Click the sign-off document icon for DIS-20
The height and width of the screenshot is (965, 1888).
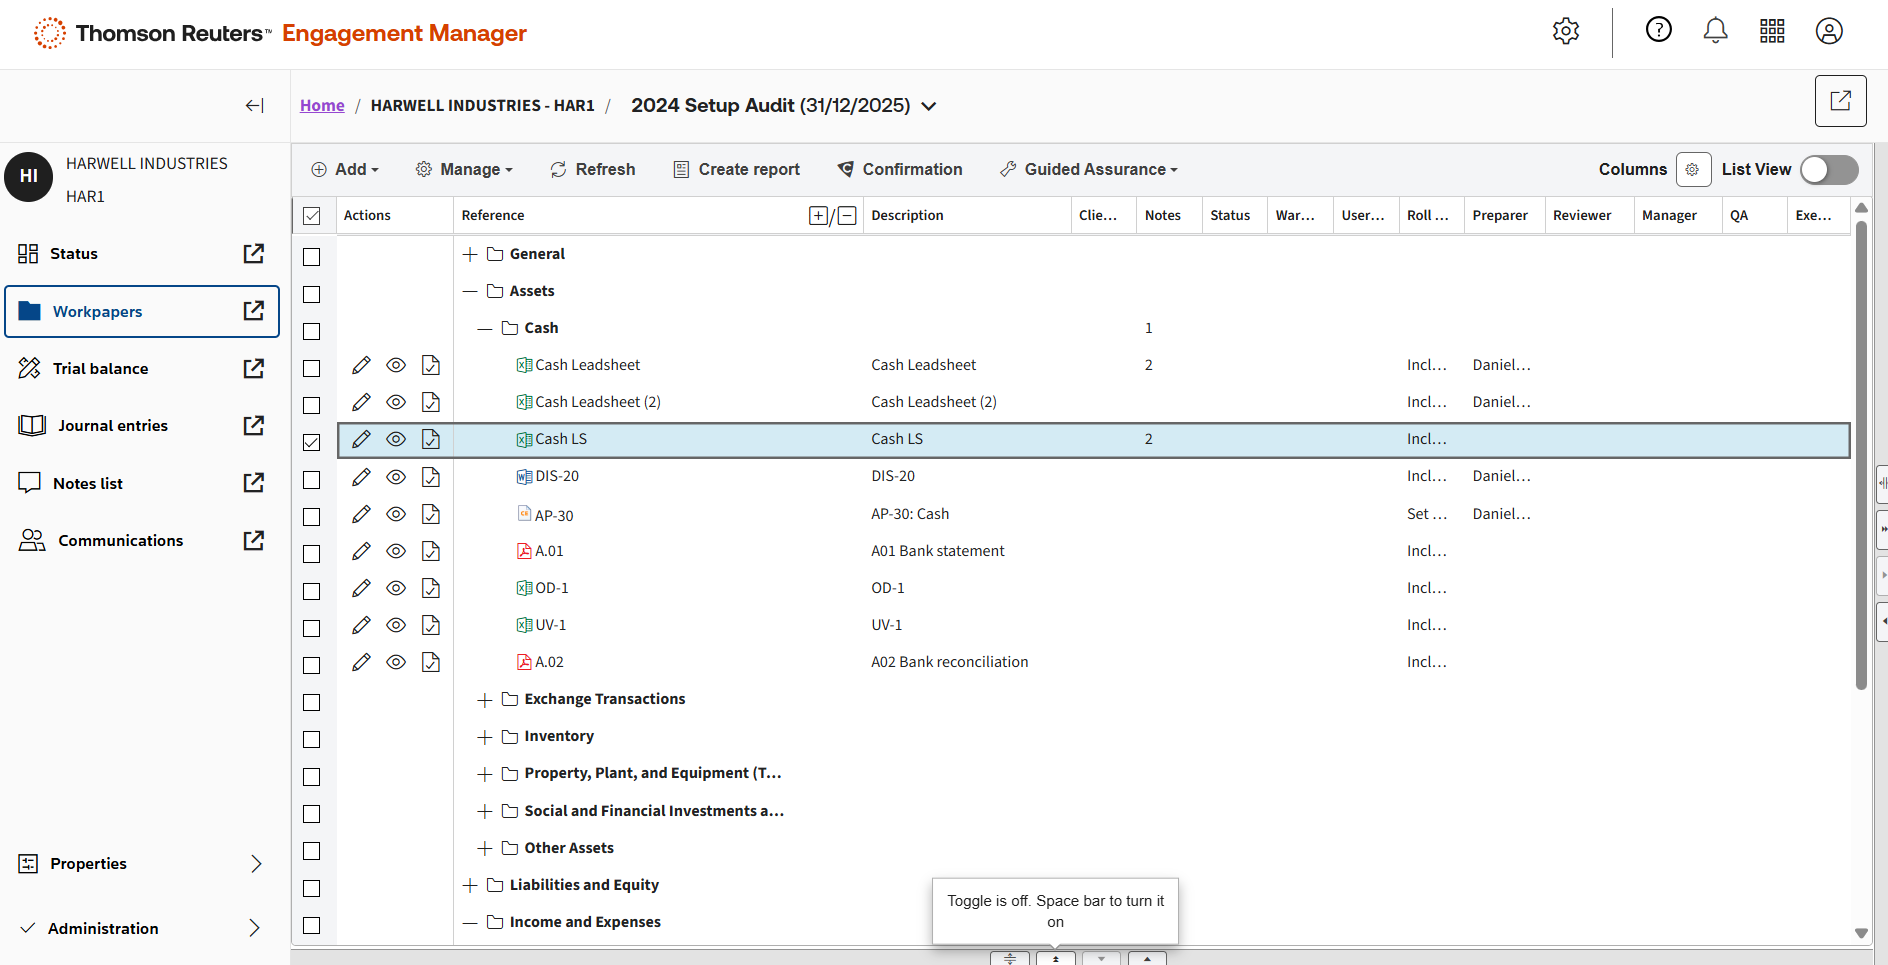point(431,477)
